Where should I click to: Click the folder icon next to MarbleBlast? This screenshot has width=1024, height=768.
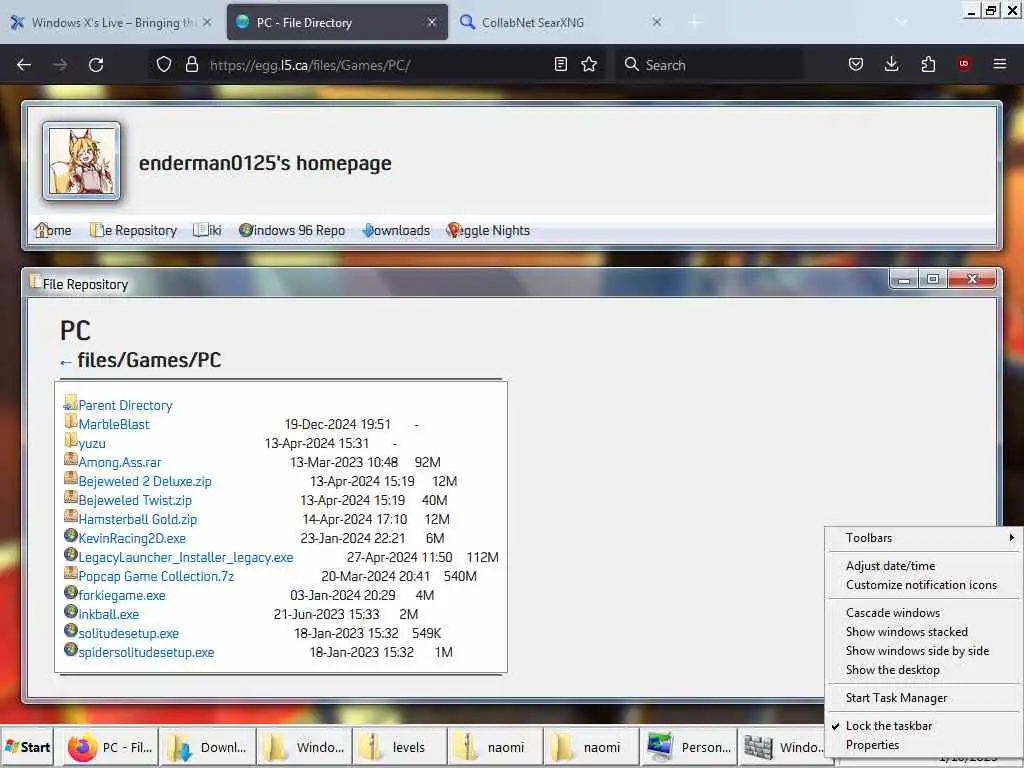(71, 422)
